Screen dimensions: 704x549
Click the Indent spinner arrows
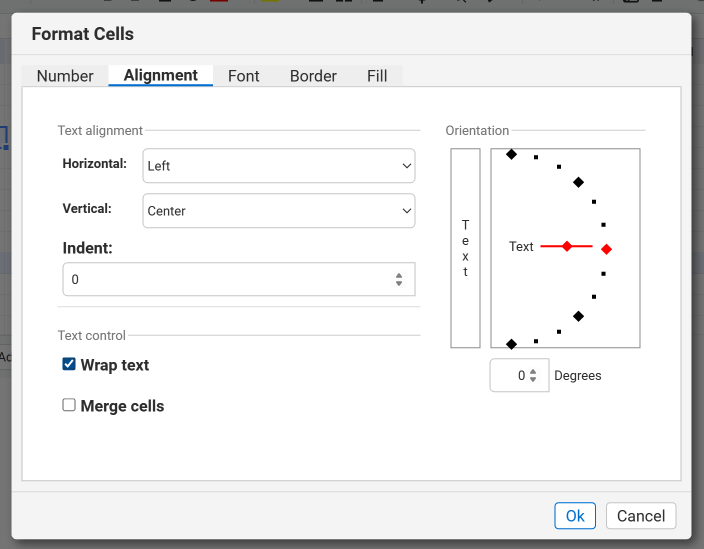399,280
